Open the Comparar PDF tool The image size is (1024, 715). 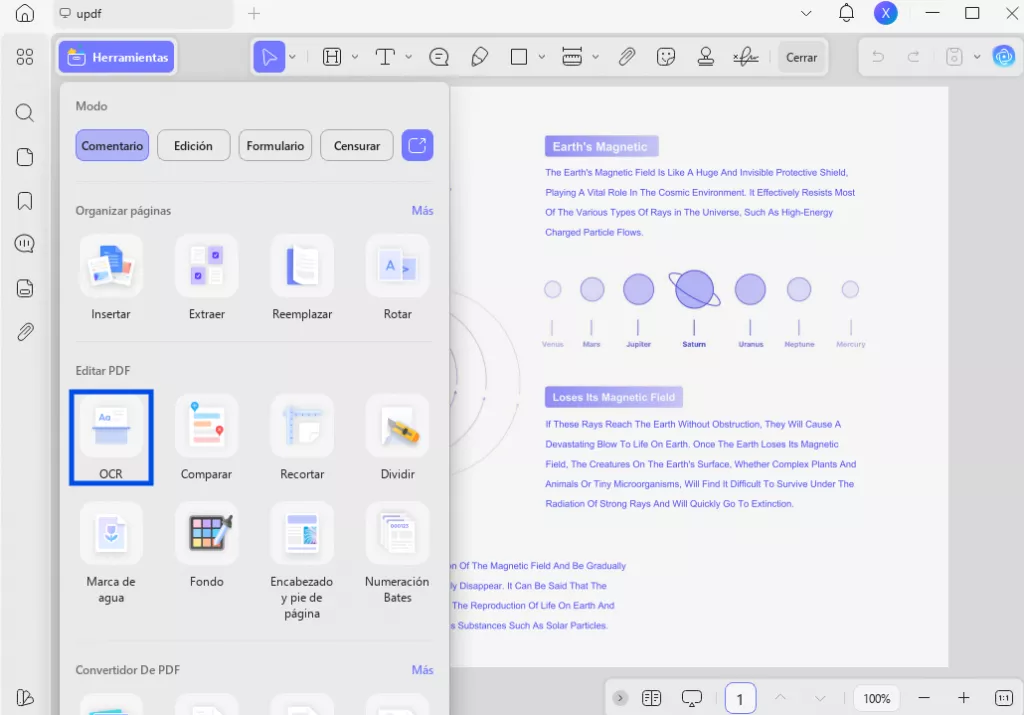pyautogui.click(x=206, y=437)
